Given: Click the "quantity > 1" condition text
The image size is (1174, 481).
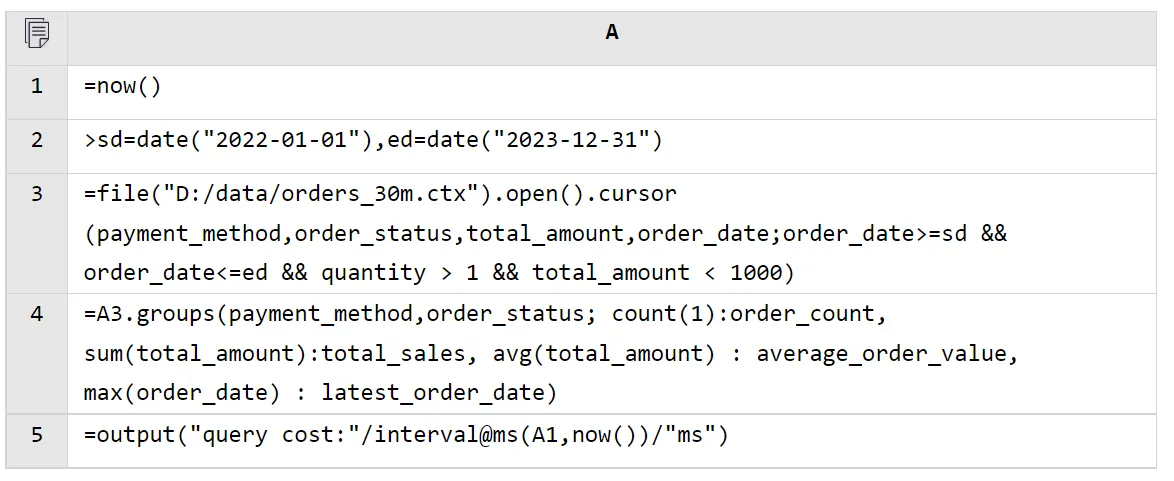Looking at the screenshot, I should 387,273.
